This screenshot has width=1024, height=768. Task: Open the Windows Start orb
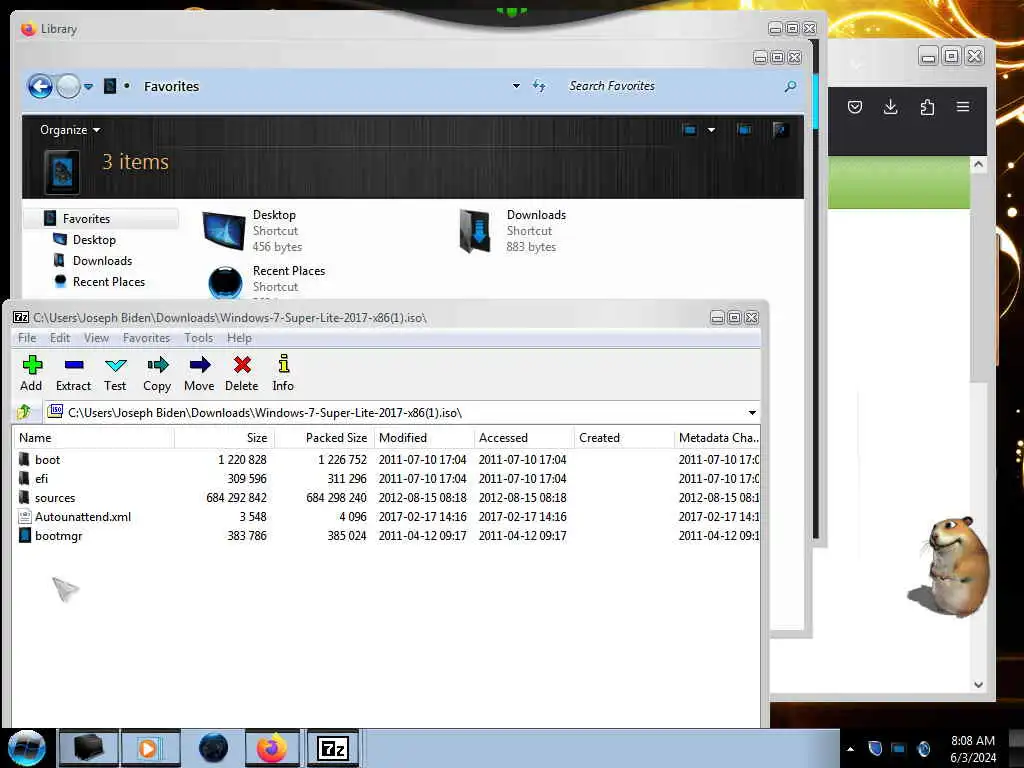coord(27,748)
